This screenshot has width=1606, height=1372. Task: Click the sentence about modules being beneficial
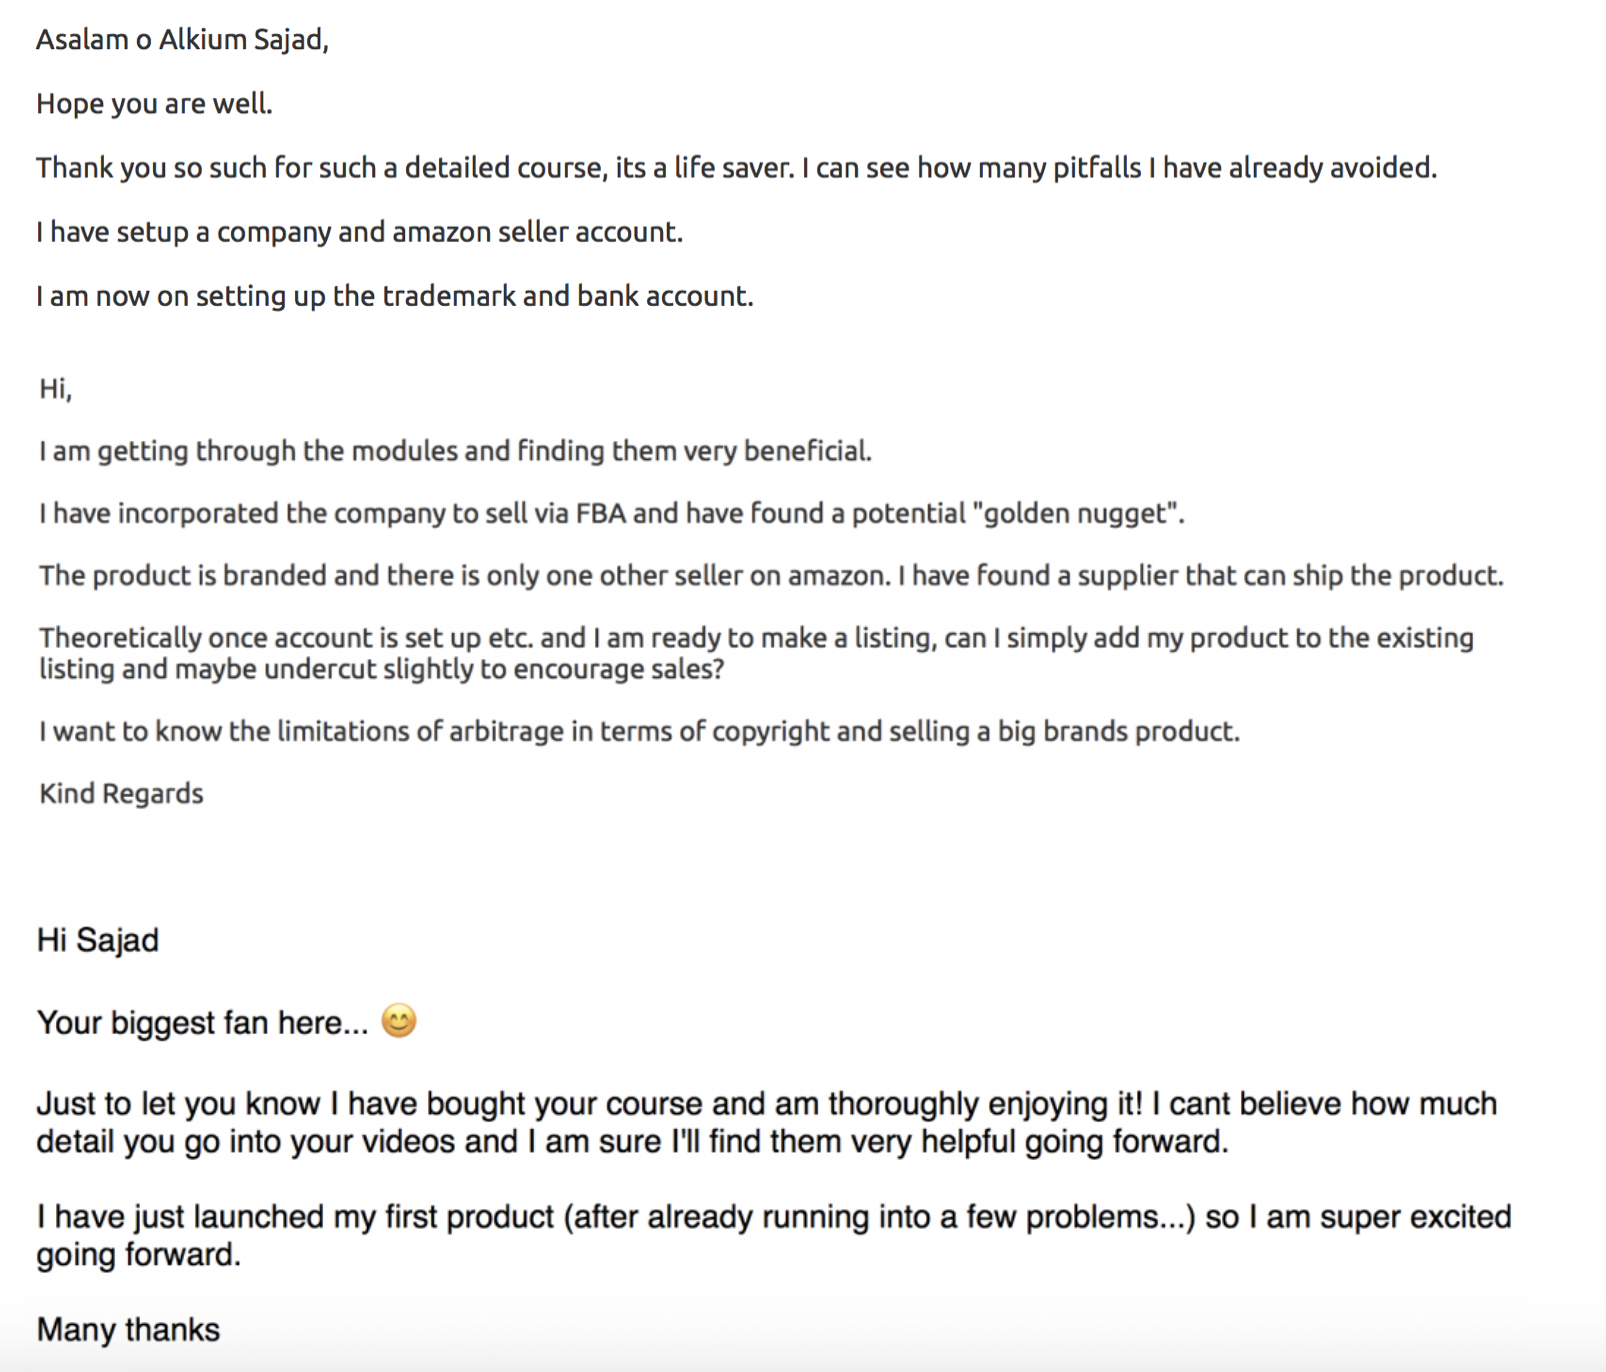tap(455, 452)
